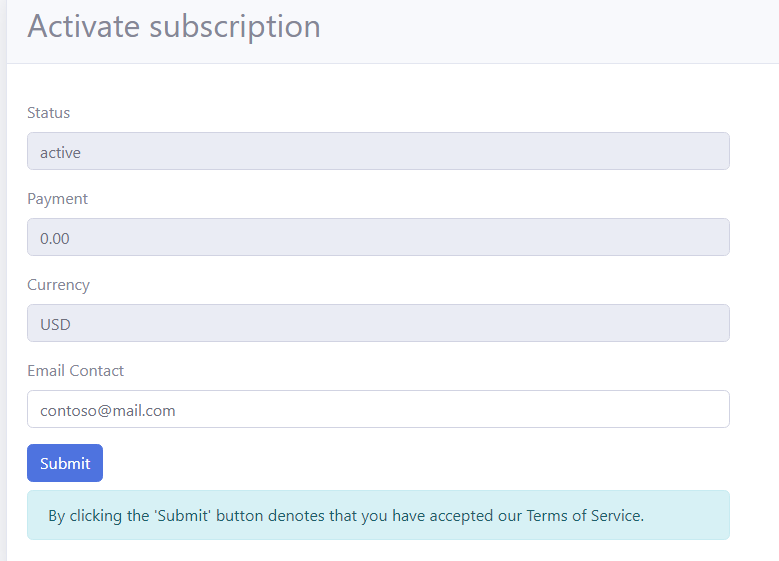Click Terms of Service text in notice
Screen dimensions: 779x561
click(585, 516)
